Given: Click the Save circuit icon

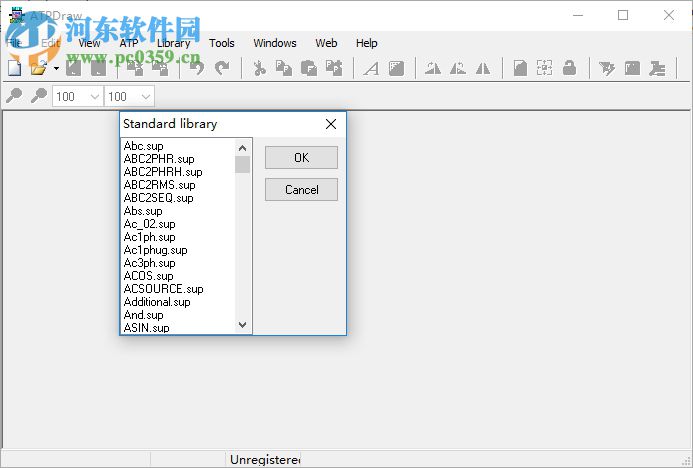Looking at the screenshot, I should (x=73, y=68).
